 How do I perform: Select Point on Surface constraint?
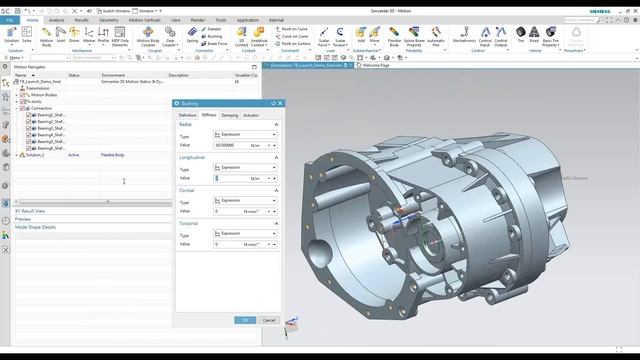293,44
